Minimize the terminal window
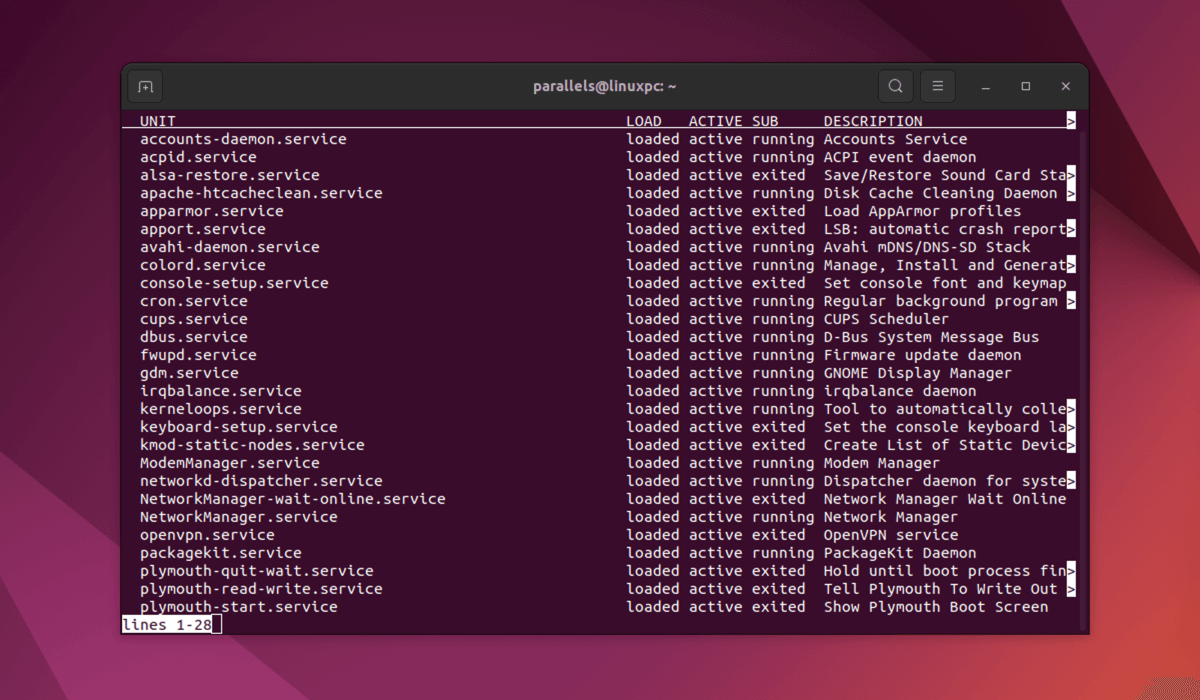 tap(985, 87)
